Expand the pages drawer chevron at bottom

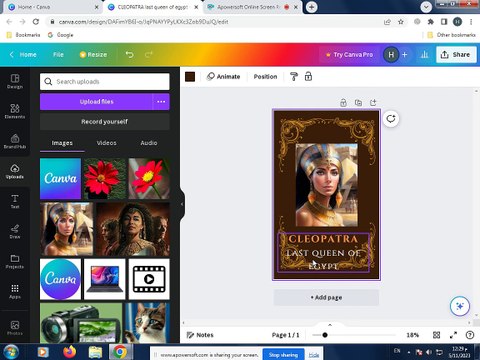(x=330, y=325)
